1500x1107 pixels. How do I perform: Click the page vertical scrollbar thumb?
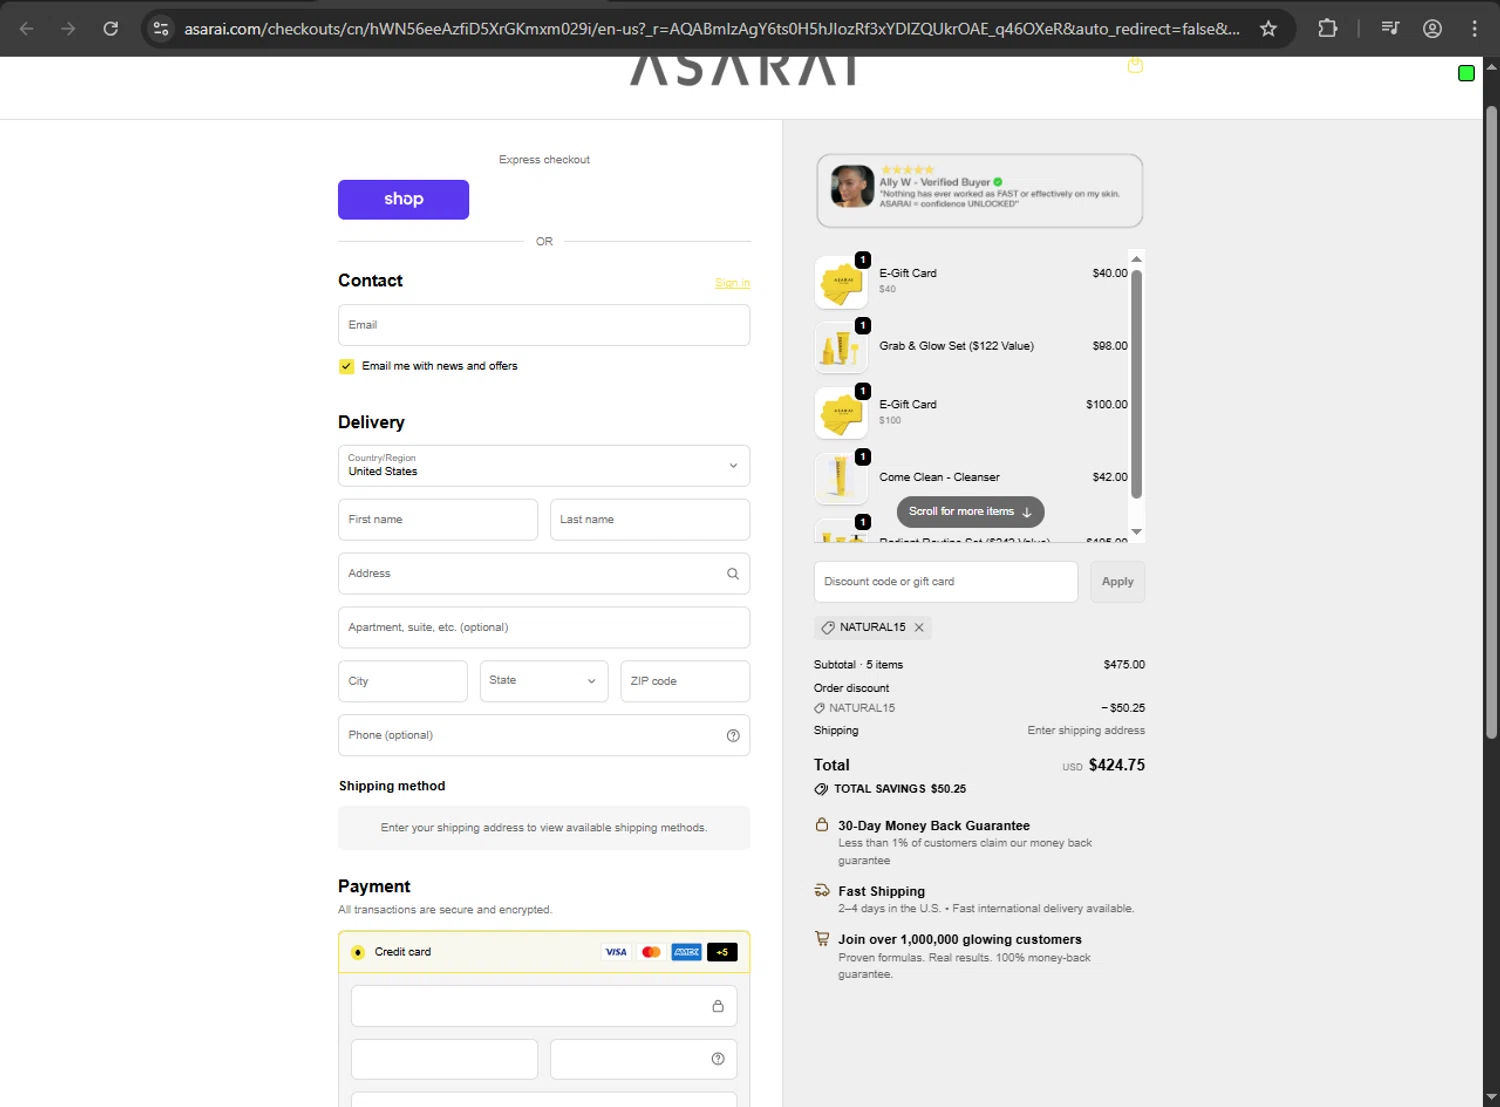[x=1491, y=420]
